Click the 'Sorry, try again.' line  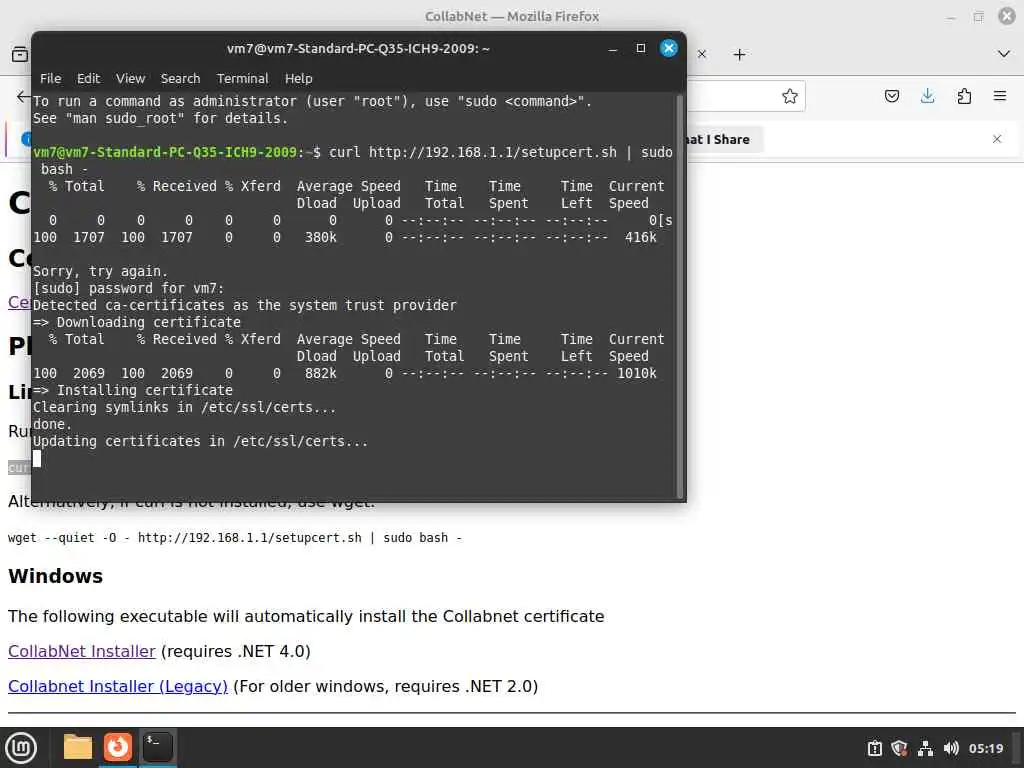(101, 272)
